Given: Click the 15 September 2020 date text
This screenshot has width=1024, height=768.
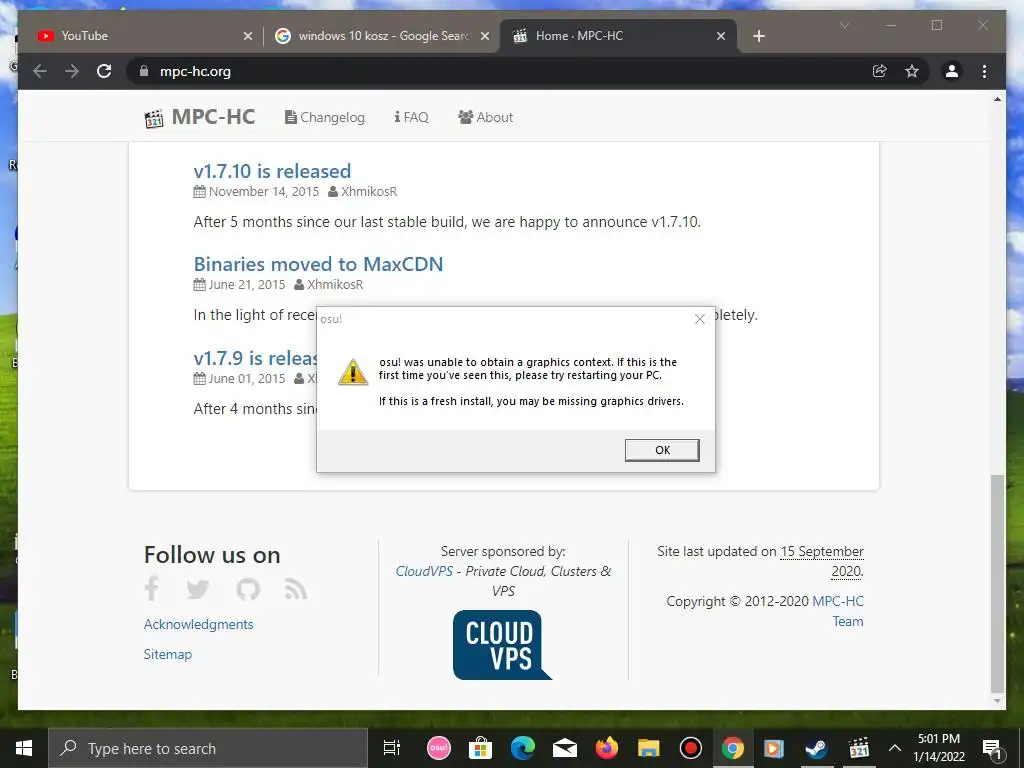Looking at the screenshot, I should pos(822,561).
